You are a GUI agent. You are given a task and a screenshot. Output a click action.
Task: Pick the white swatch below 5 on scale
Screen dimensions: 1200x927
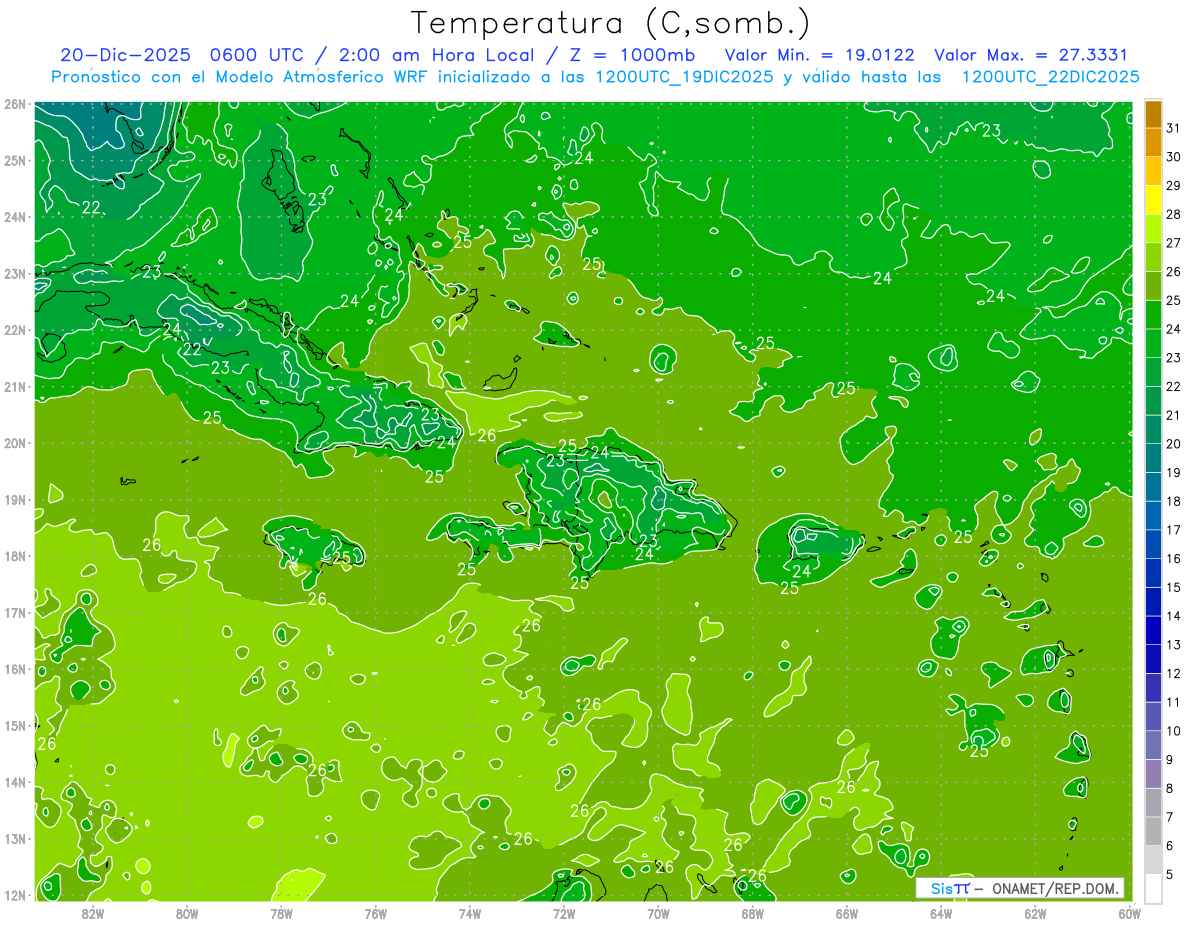tap(1153, 888)
